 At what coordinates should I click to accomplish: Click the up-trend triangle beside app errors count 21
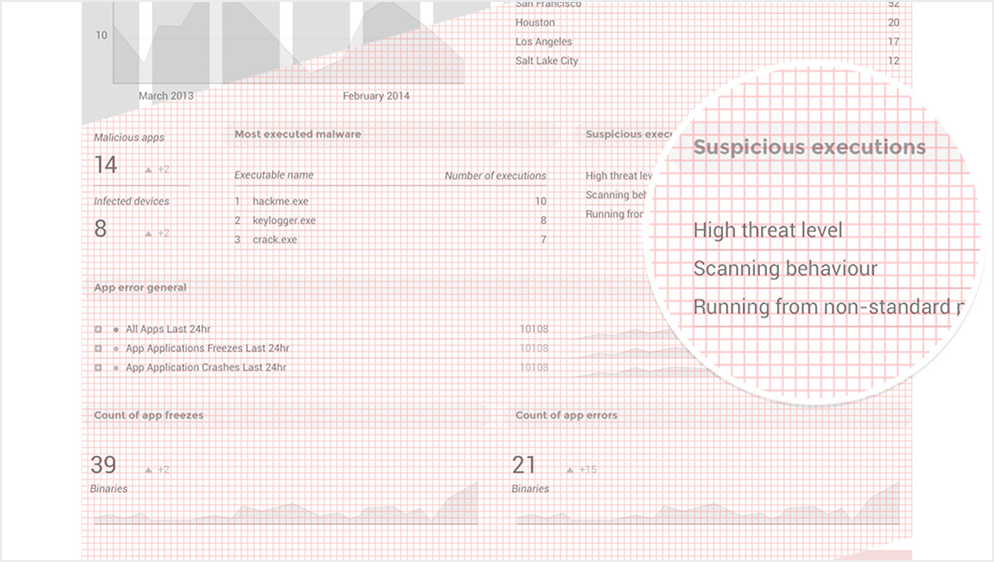pyautogui.click(x=570, y=470)
